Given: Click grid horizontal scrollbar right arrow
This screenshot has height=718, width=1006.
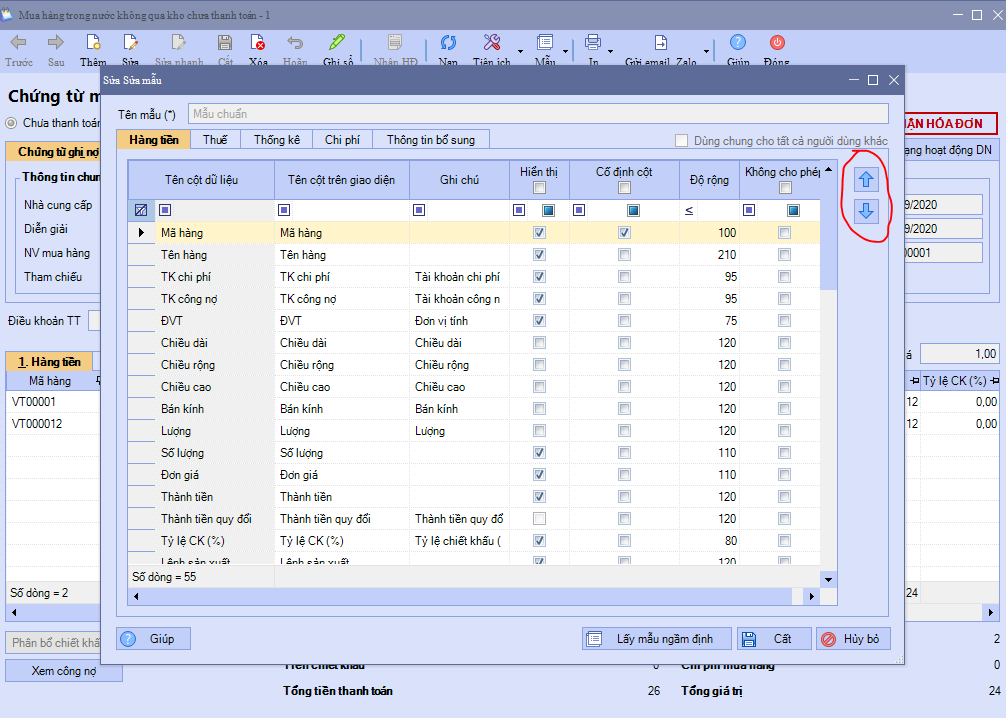Looking at the screenshot, I should [x=812, y=596].
